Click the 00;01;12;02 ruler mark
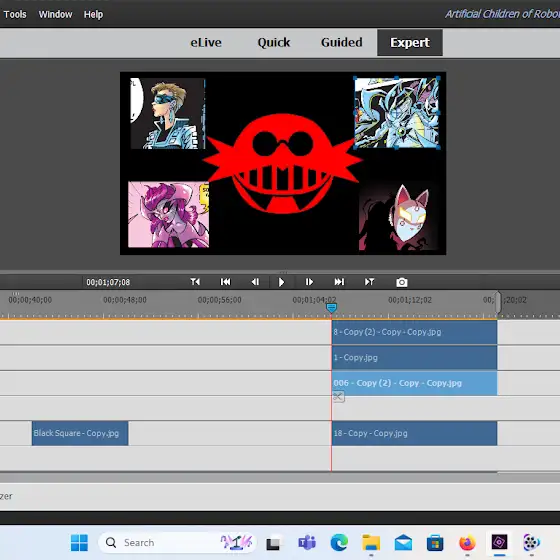 410,300
